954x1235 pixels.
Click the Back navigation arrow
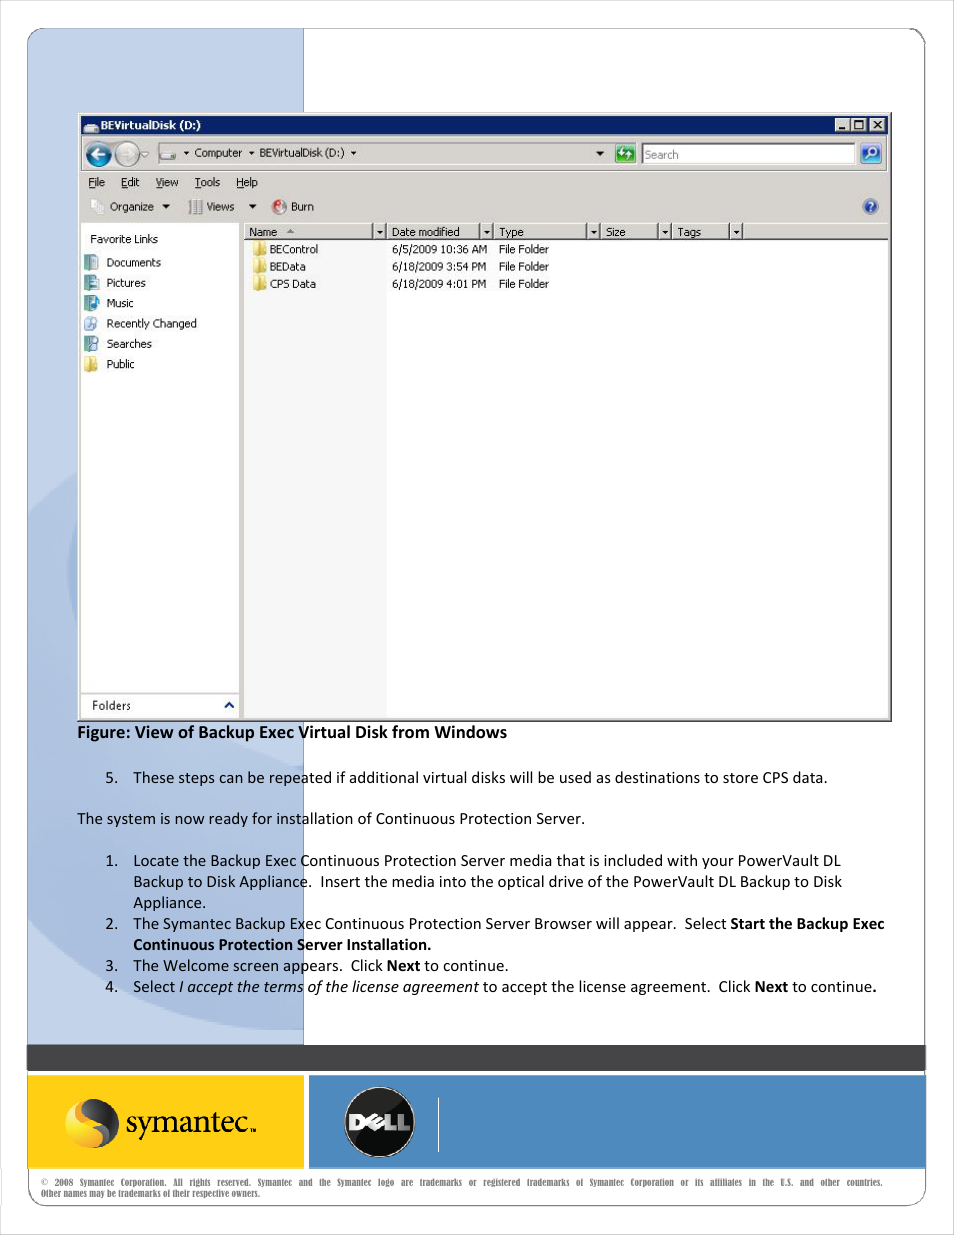point(98,154)
